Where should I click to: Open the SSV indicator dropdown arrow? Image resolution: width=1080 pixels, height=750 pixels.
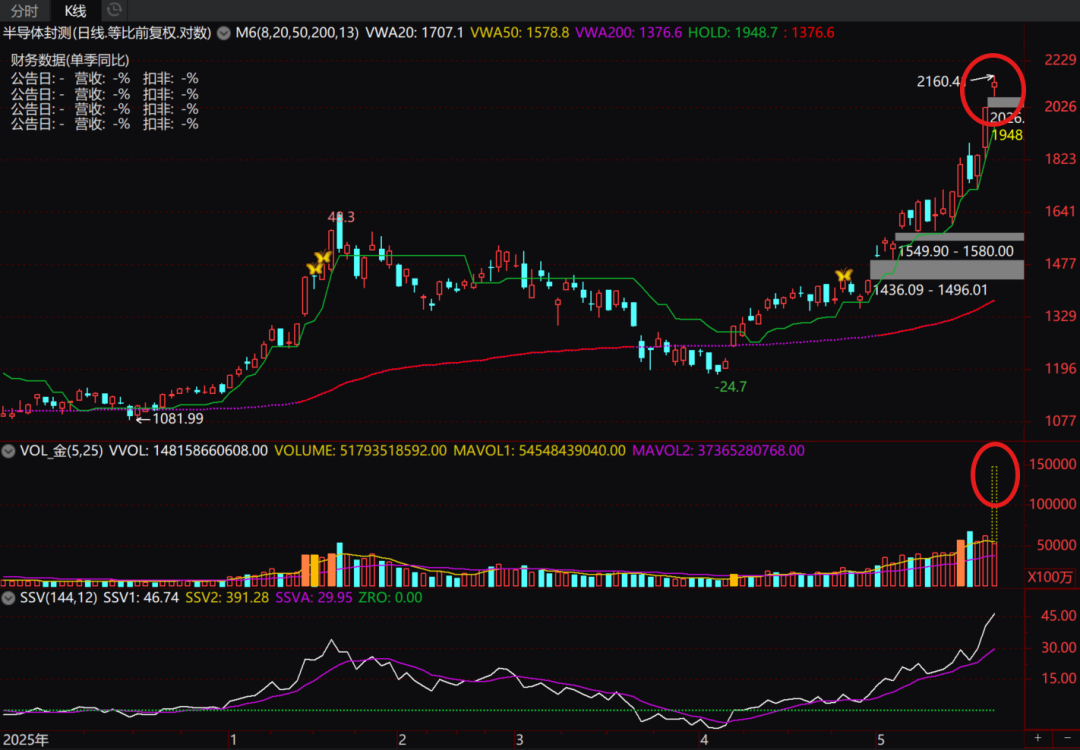pyautogui.click(x=8, y=598)
